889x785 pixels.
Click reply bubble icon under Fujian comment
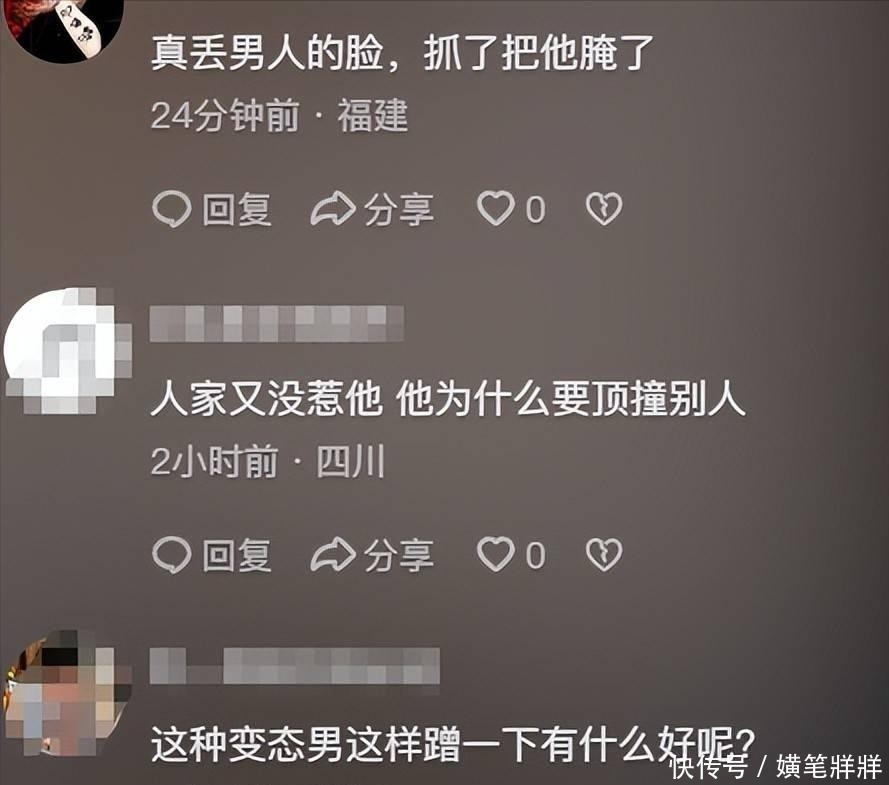click(x=171, y=209)
